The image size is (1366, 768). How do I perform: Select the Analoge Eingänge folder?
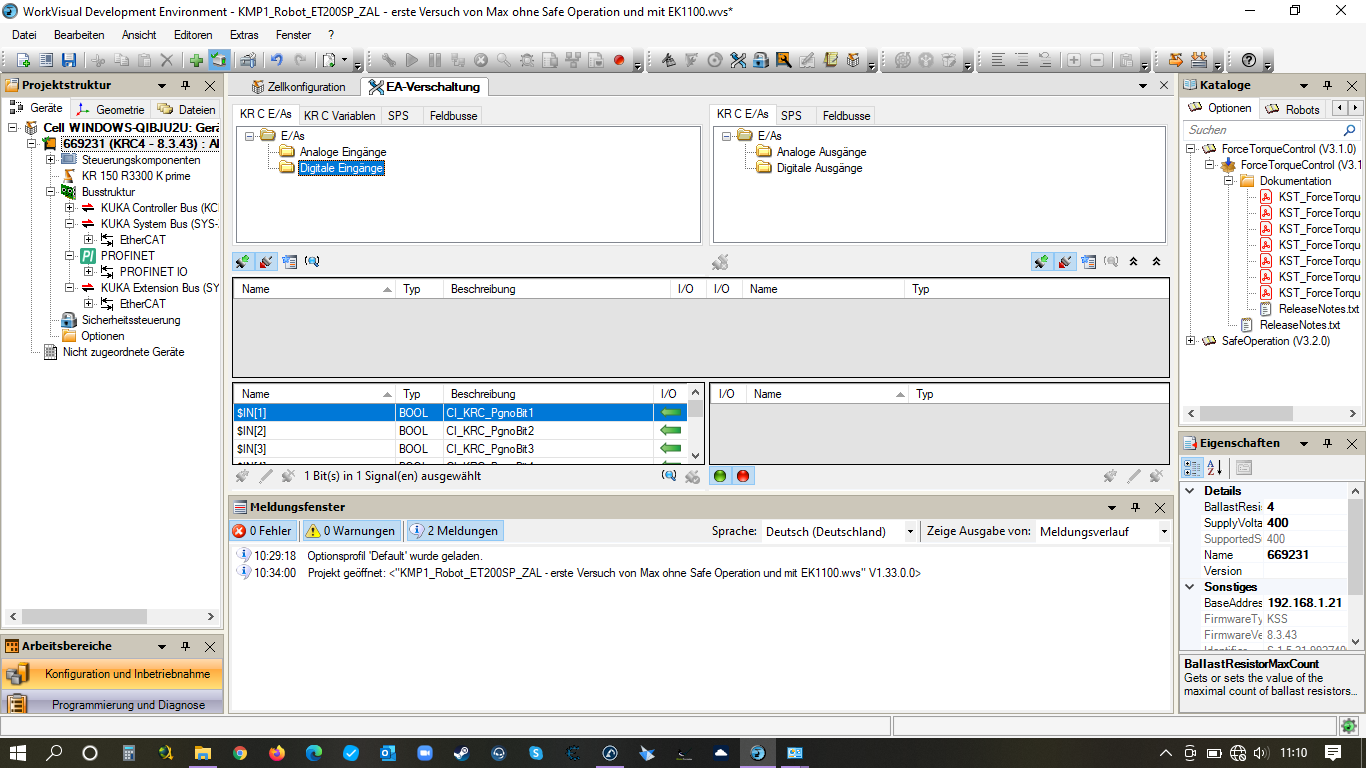click(x=343, y=152)
